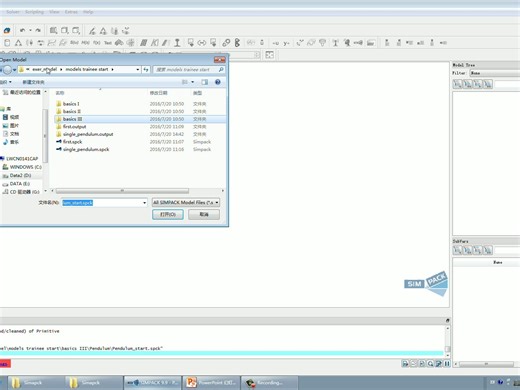Click the refresh button beside address bar

(146, 69)
